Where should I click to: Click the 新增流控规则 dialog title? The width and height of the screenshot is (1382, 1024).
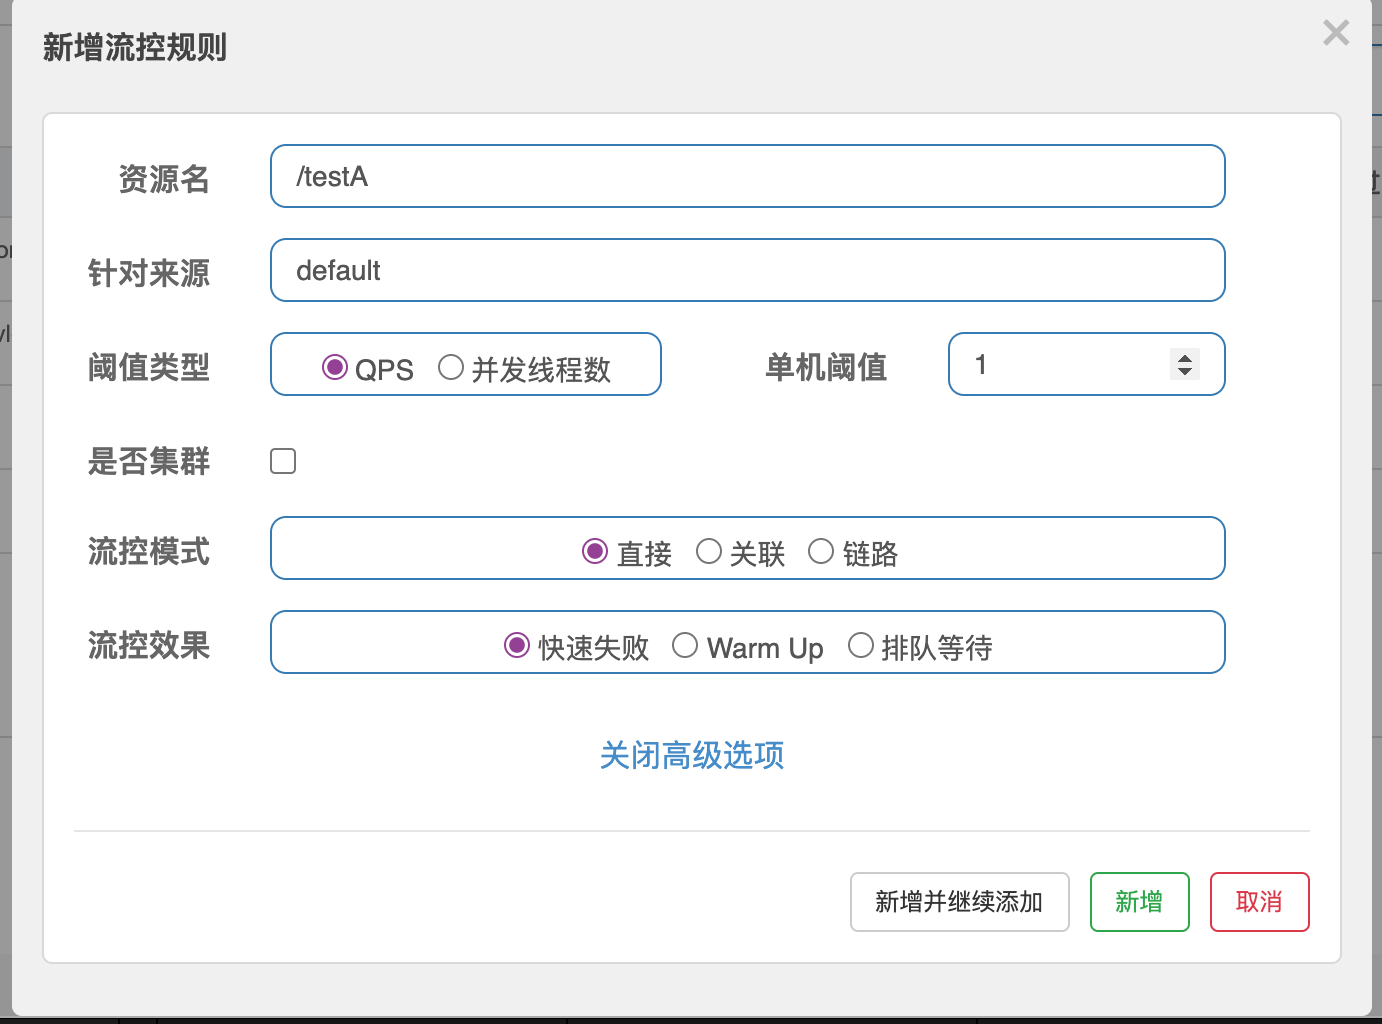(135, 47)
